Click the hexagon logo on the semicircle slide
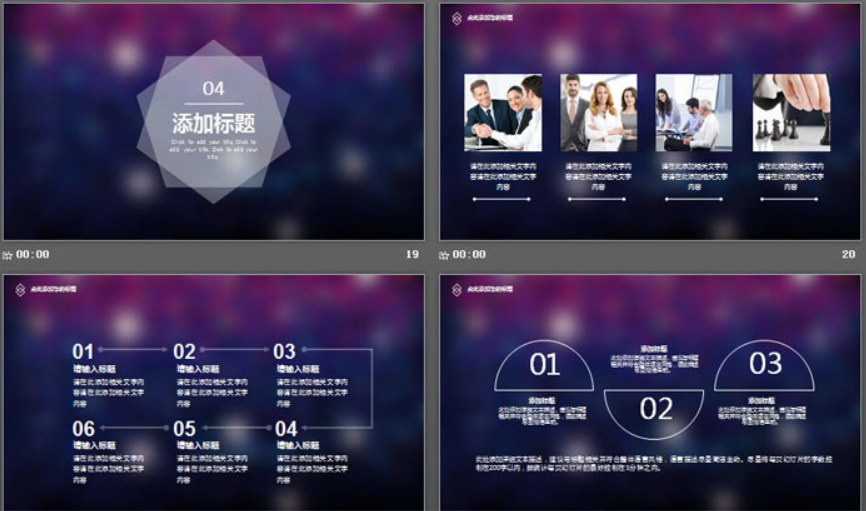Viewport: 866px width, 511px height. (457, 289)
